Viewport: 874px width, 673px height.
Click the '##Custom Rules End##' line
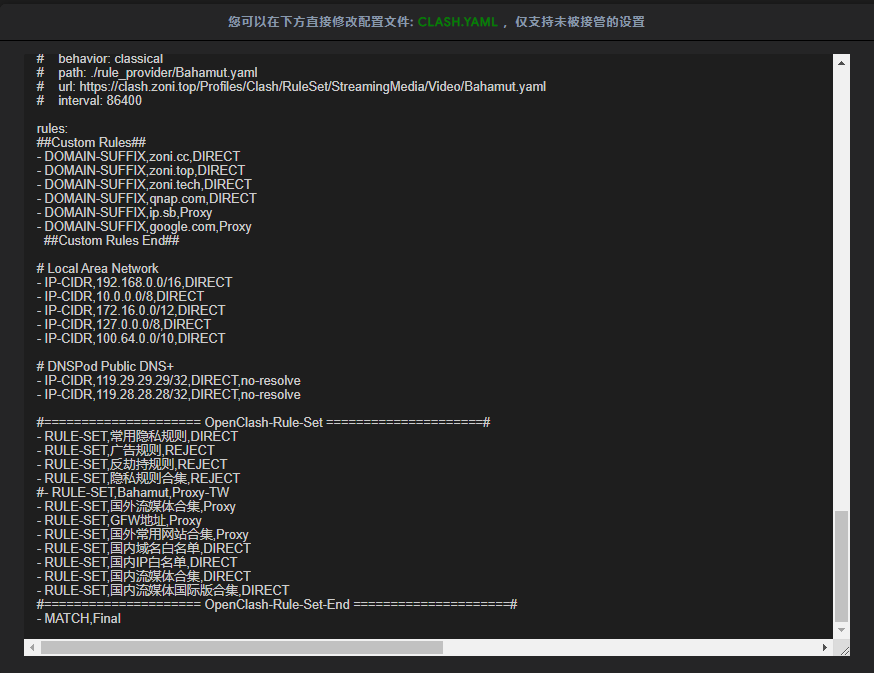(111, 240)
